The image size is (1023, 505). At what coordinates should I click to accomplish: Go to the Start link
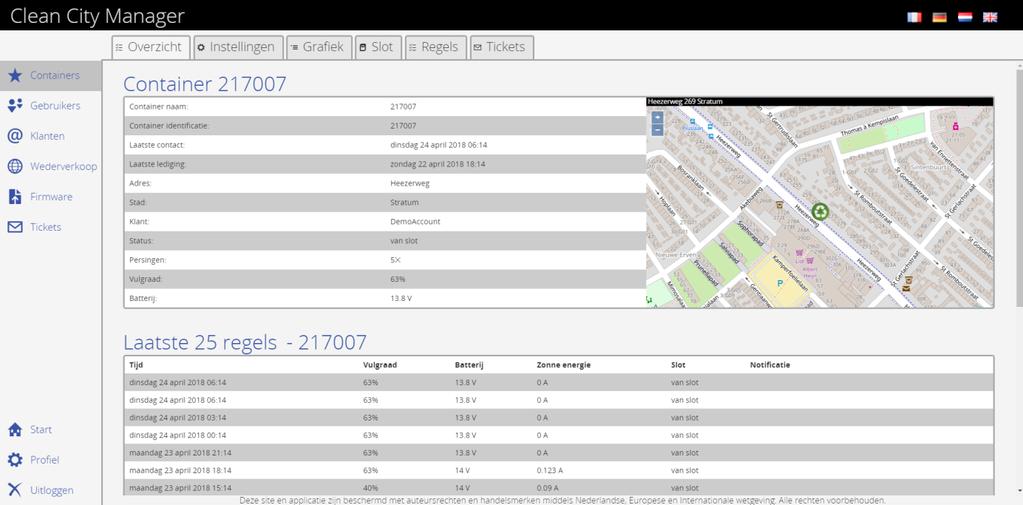coord(40,429)
